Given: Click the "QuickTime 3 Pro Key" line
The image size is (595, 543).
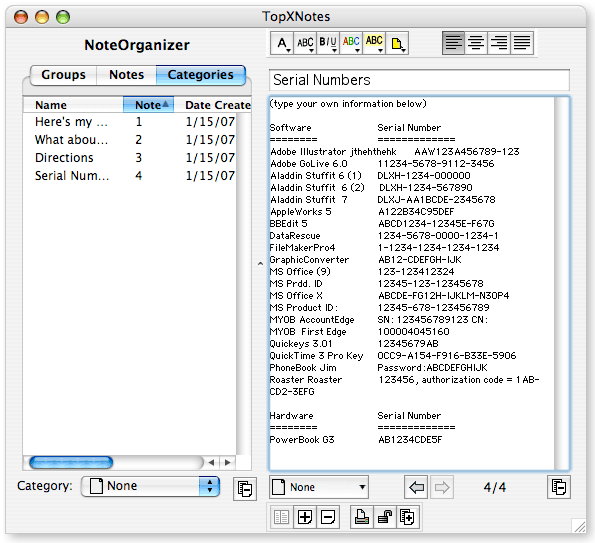Looking at the screenshot, I should [x=316, y=356].
